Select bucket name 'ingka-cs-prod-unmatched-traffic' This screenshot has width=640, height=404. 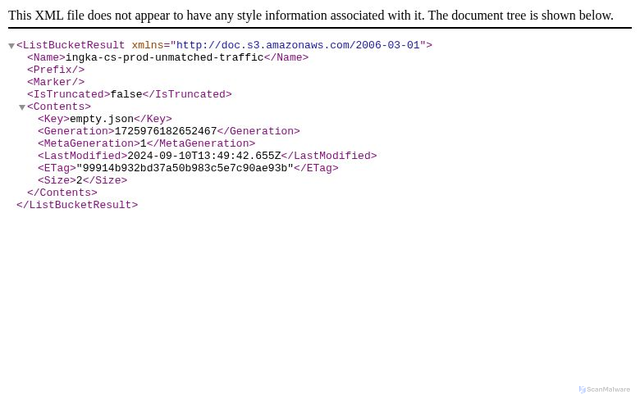164,58
